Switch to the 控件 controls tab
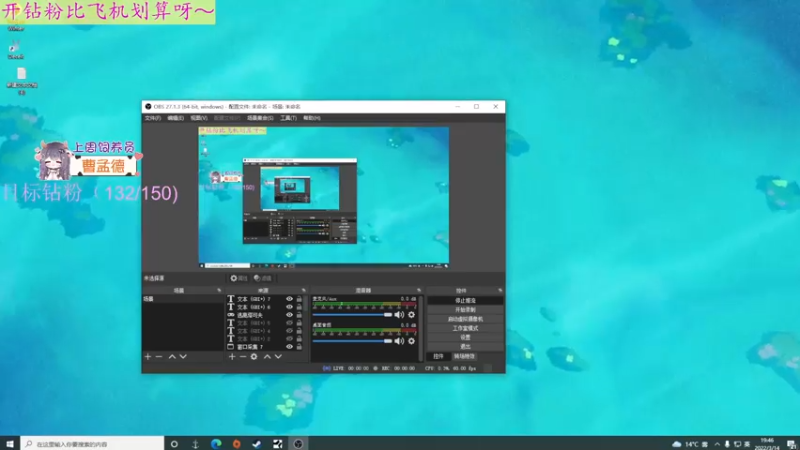 (438, 356)
